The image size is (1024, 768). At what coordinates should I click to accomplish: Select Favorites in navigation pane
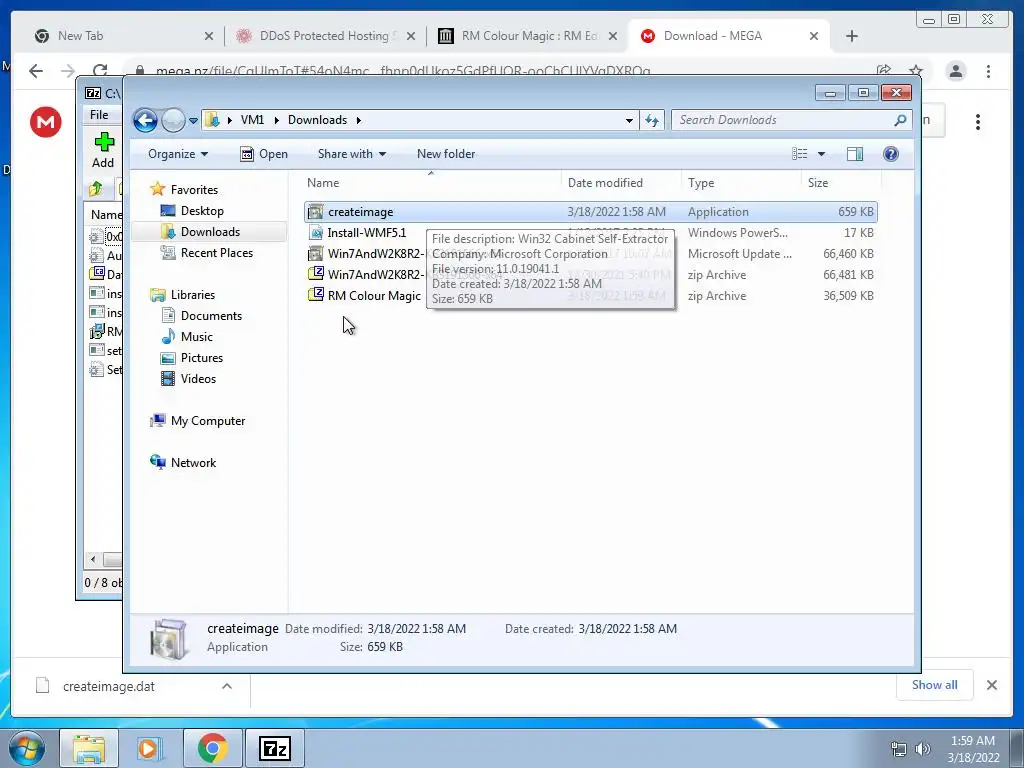point(194,190)
